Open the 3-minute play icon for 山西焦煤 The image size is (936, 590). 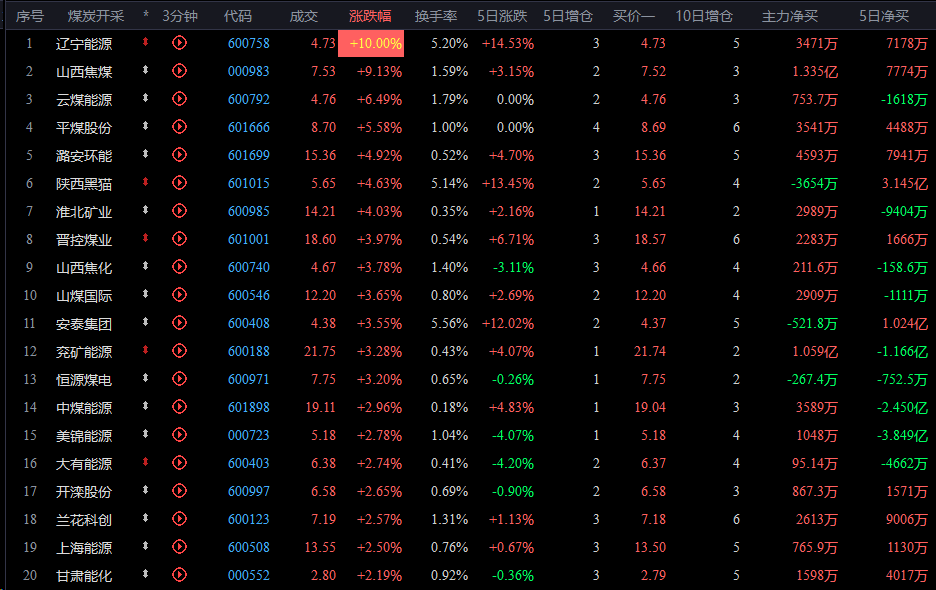coord(180,71)
